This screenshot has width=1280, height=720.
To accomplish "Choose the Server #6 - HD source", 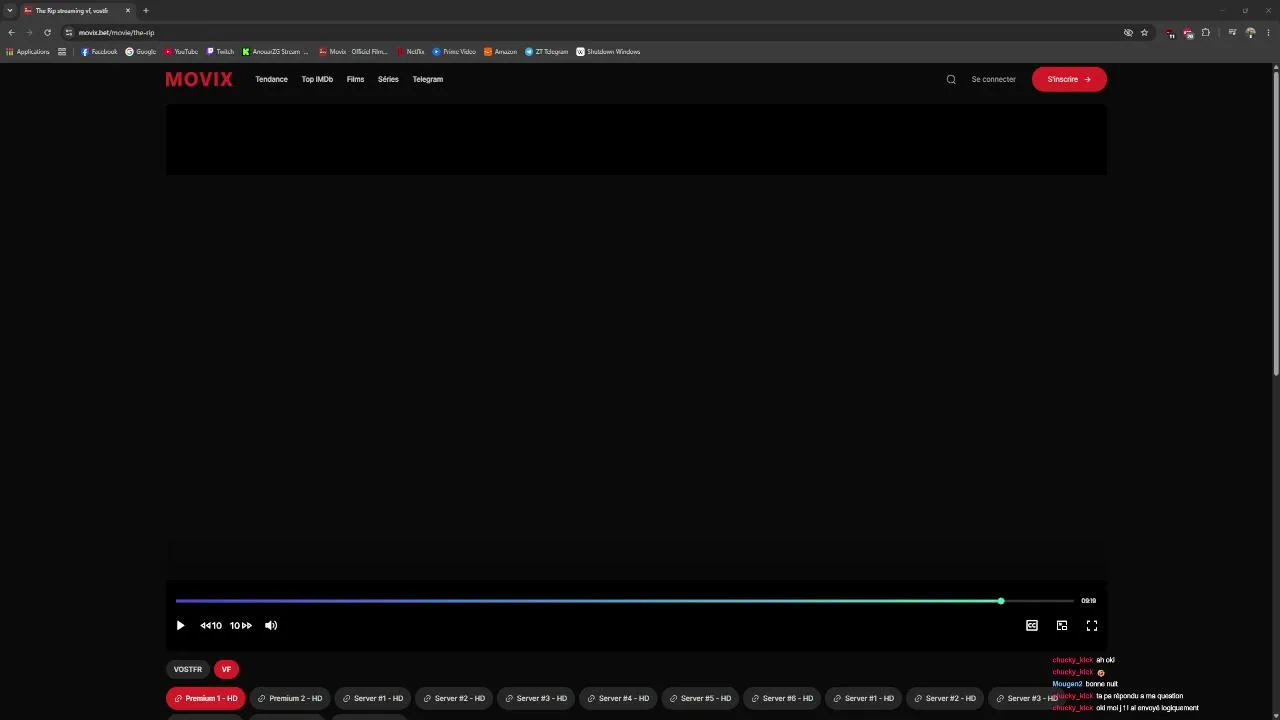I will pos(782,698).
